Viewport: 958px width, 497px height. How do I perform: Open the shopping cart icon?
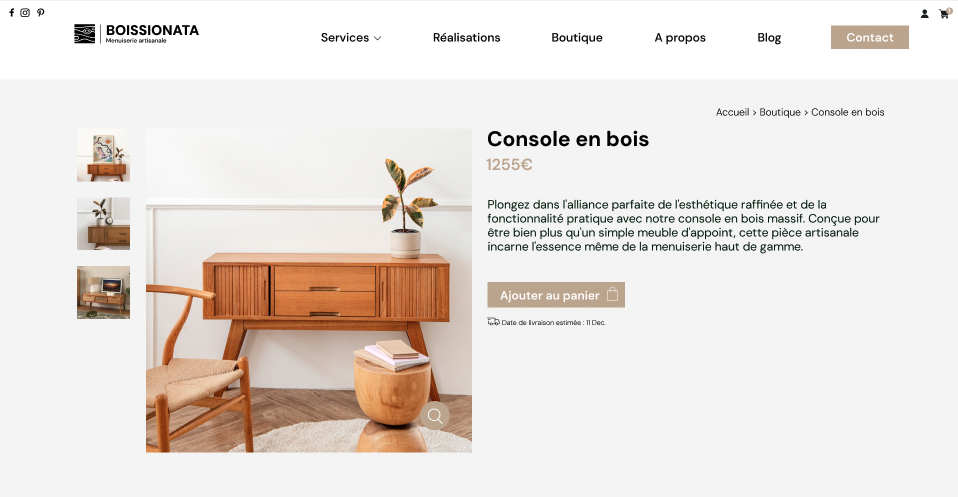pos(945,13)
